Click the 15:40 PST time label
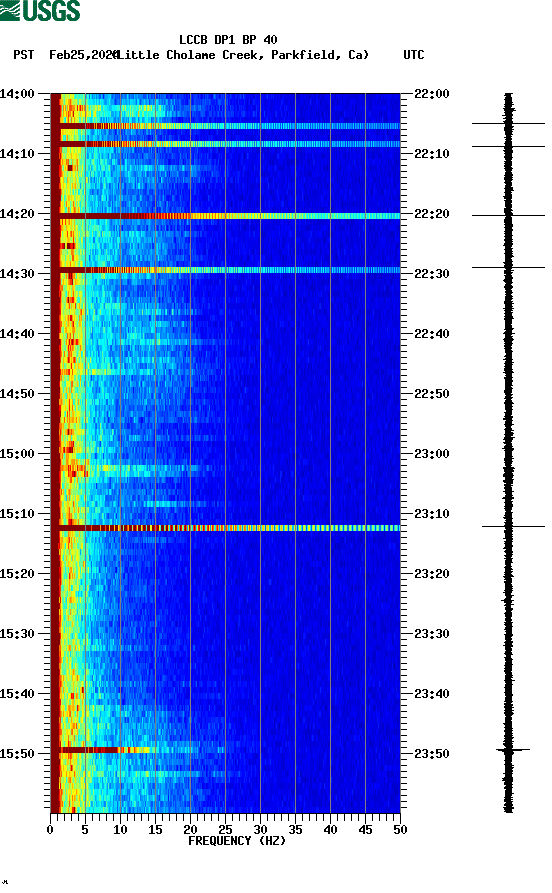The height and width of the screenshot is (893, 552). tap(17, 693)
